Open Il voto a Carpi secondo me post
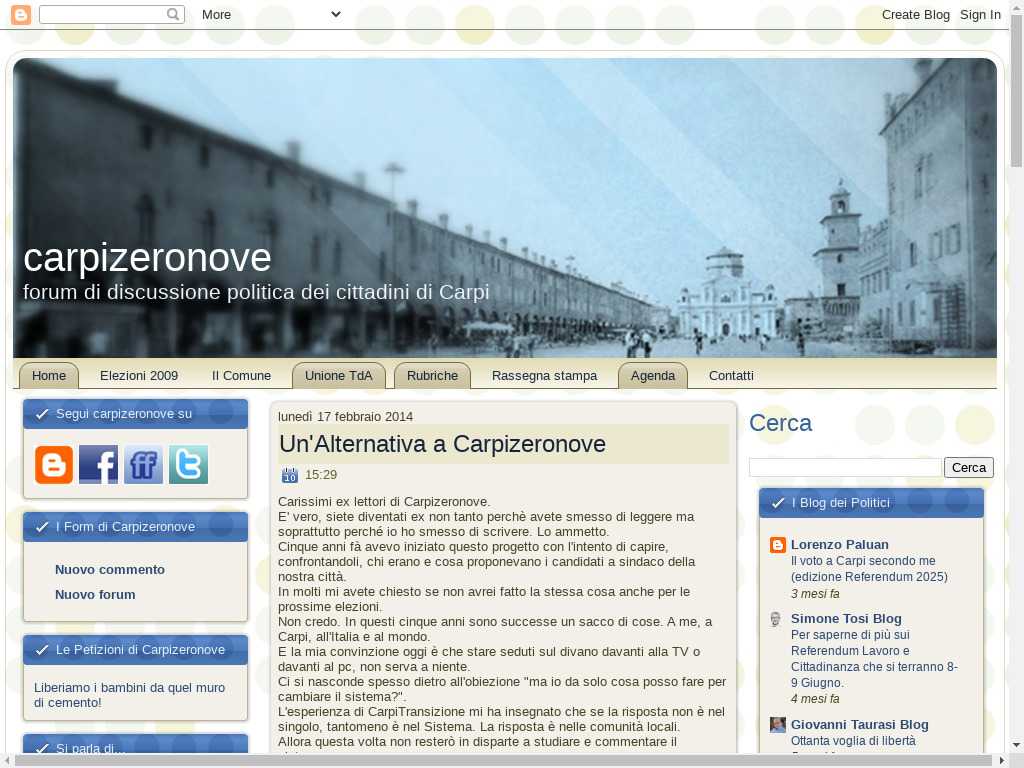The image size is (1024, 768). pyautogui.click(x=869, y=569)
